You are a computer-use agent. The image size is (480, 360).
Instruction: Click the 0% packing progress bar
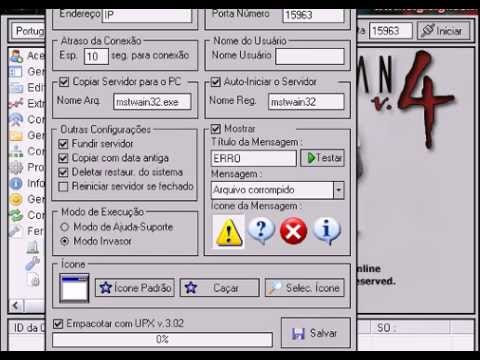tap(162, 340)
